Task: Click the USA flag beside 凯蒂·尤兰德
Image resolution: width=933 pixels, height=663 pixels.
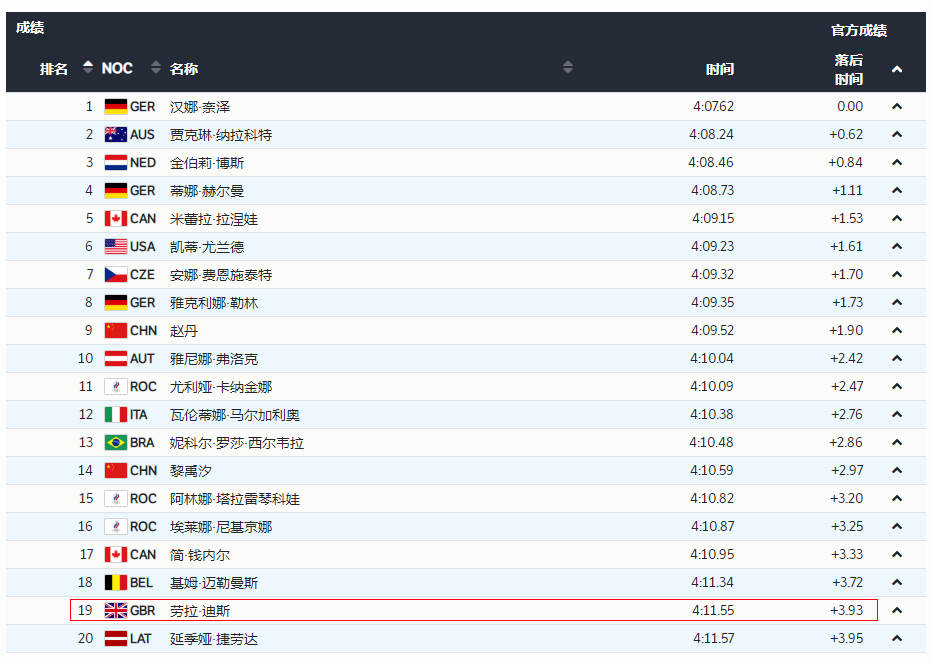Action: point(115,247)
